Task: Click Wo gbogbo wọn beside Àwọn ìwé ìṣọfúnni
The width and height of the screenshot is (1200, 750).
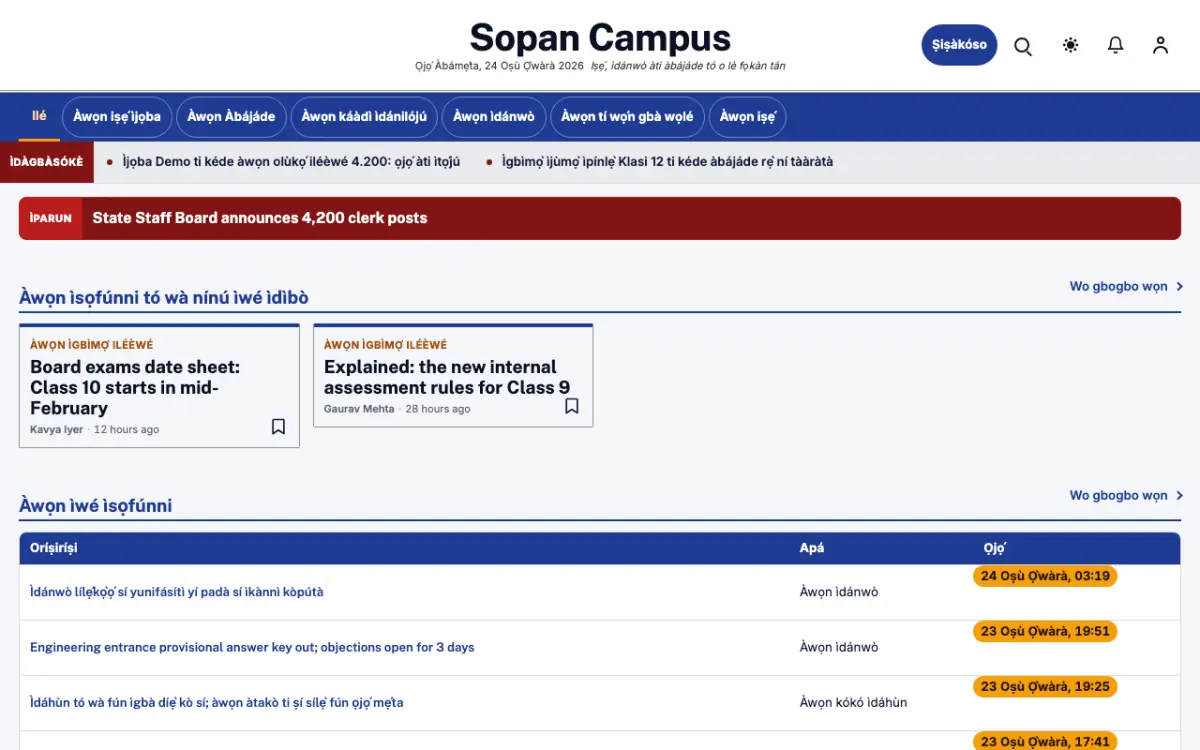Action: [1126, 496]
